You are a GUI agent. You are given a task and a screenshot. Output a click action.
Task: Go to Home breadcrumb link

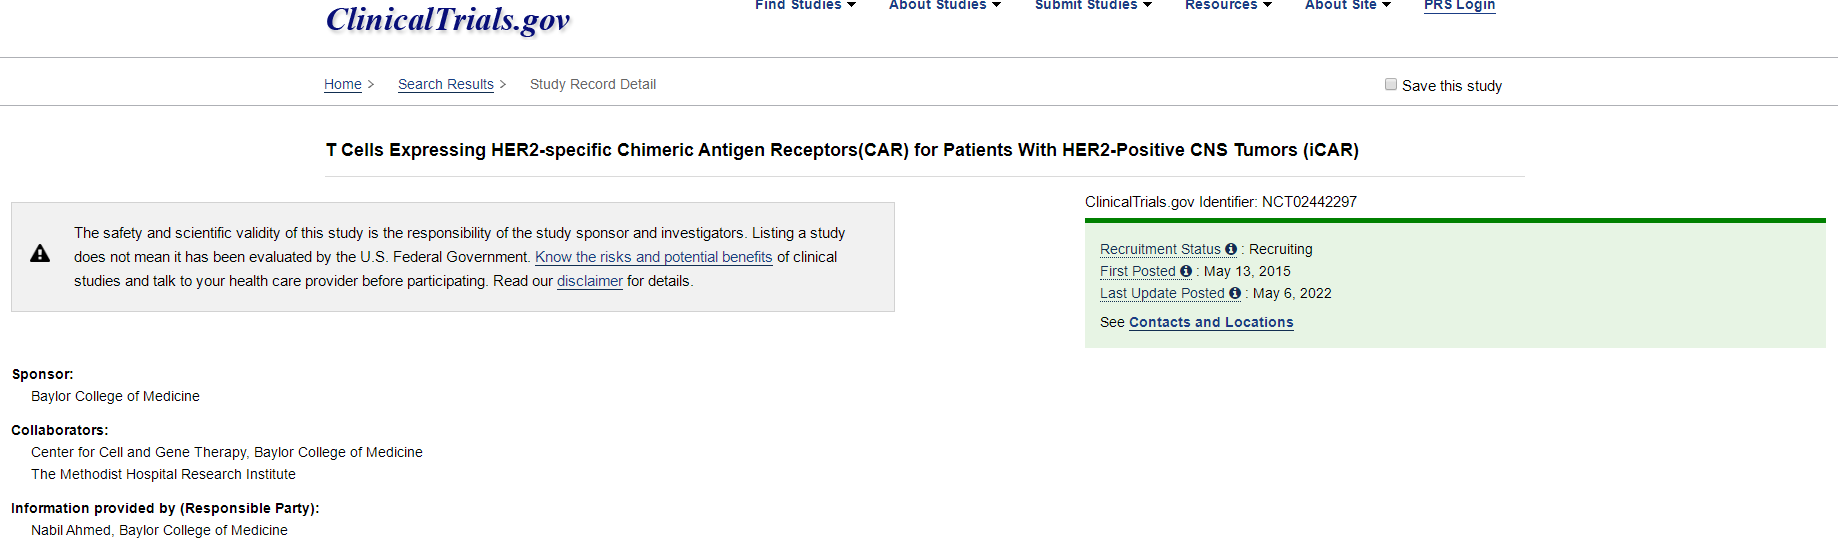coord(343,84)
